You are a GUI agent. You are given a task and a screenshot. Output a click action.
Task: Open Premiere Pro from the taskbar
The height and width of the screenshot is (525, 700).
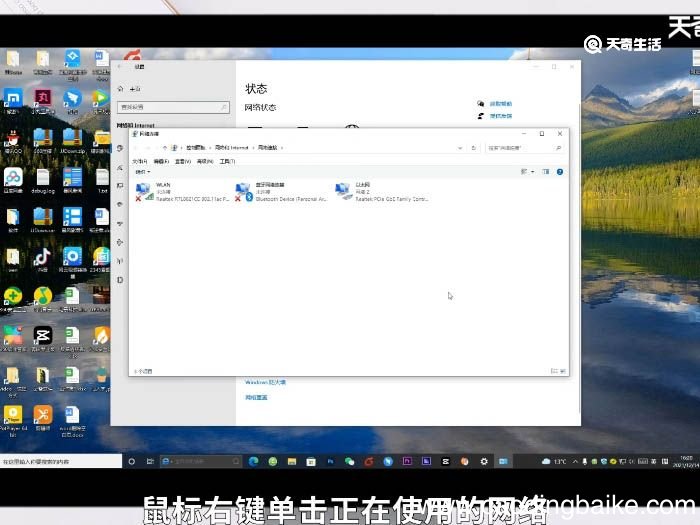407,461
